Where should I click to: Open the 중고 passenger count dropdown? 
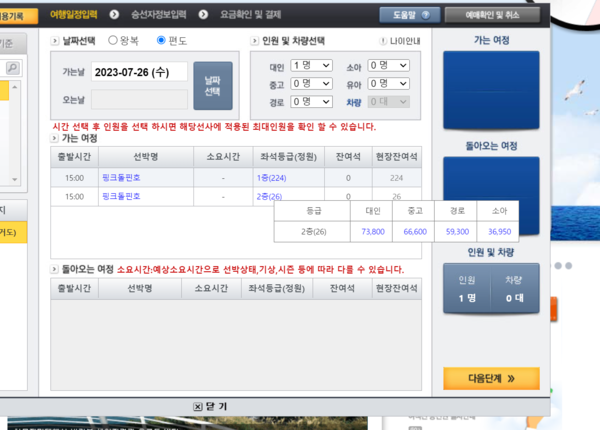click(x=311, y=83)
